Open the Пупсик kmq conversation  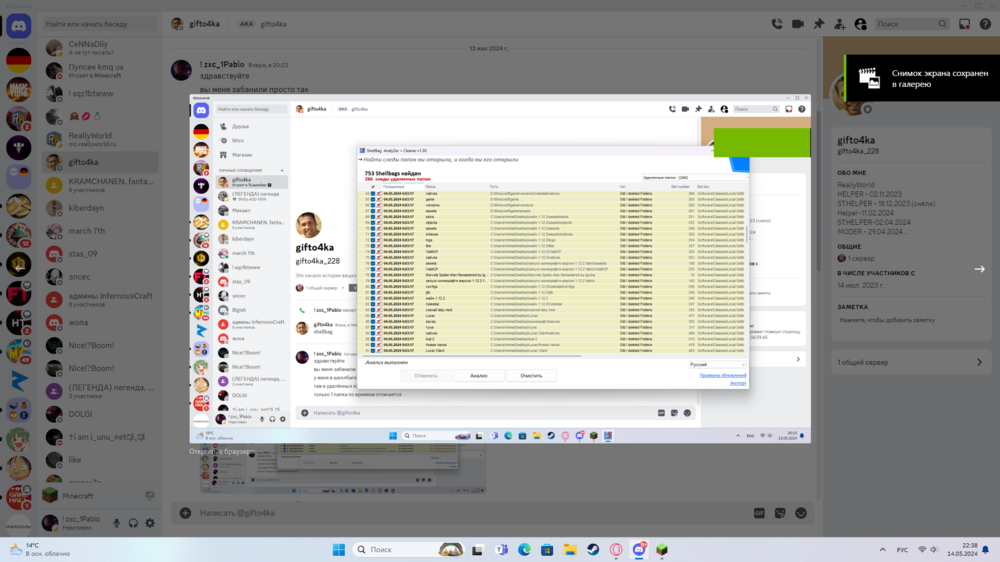(x=100, y=70)
